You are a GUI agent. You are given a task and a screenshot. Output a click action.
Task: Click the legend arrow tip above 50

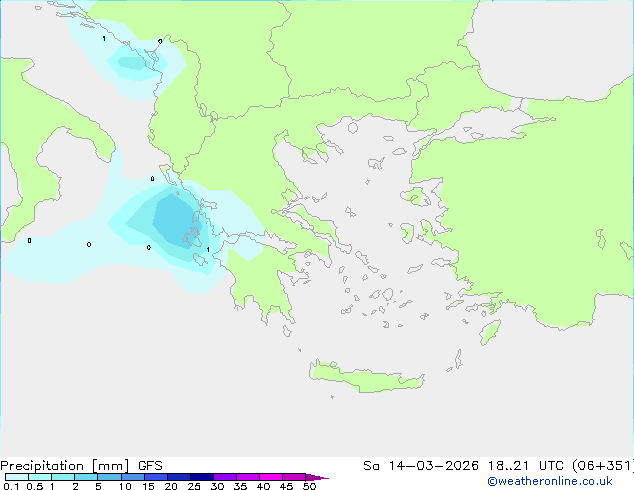pyautogui.click(x=317, y=477)
